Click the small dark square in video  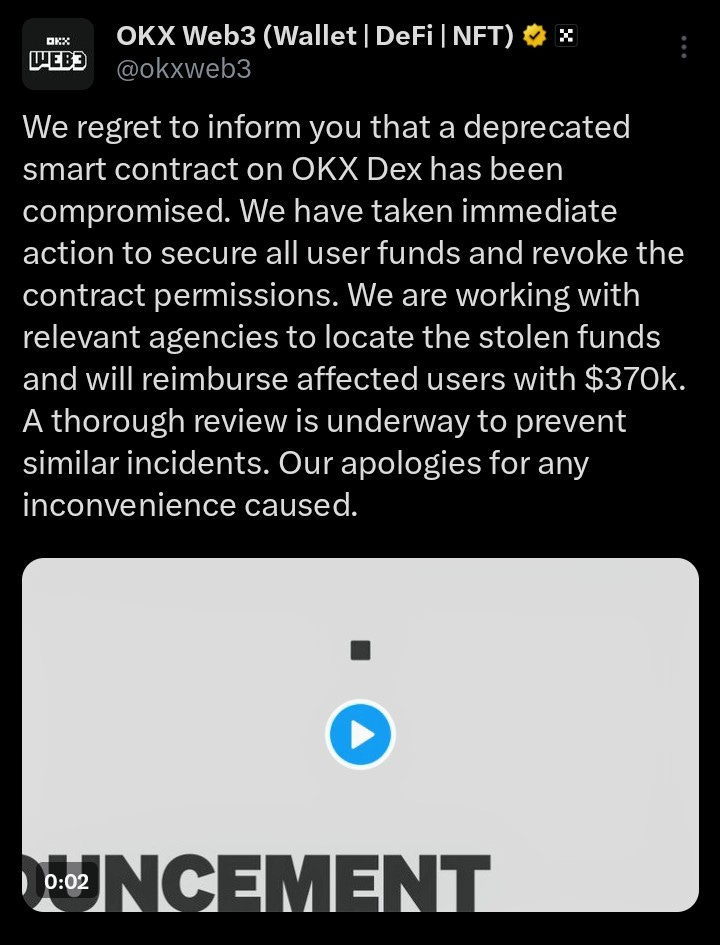[x=360, y=650]
